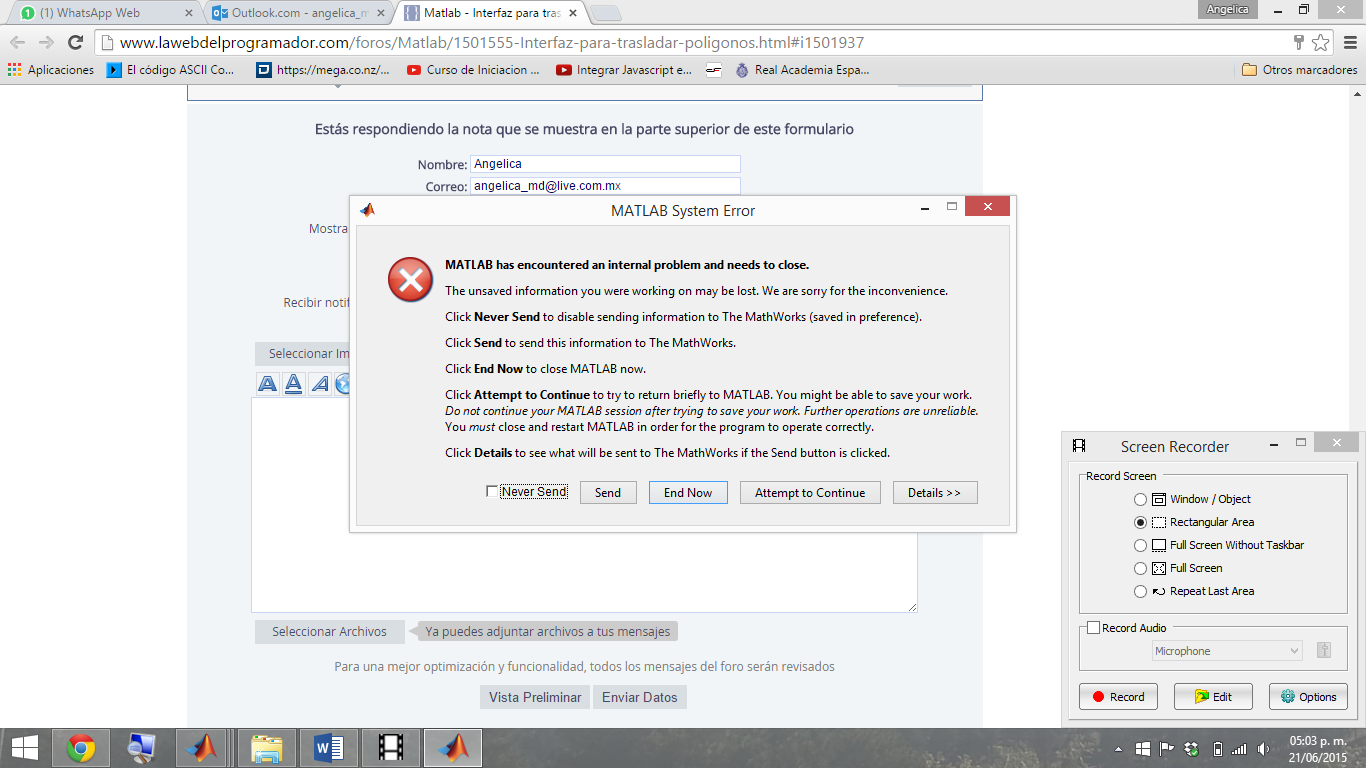Click the underlined A formatting icon
Viewport: 1366px width, 768px height.
(294, 383)
